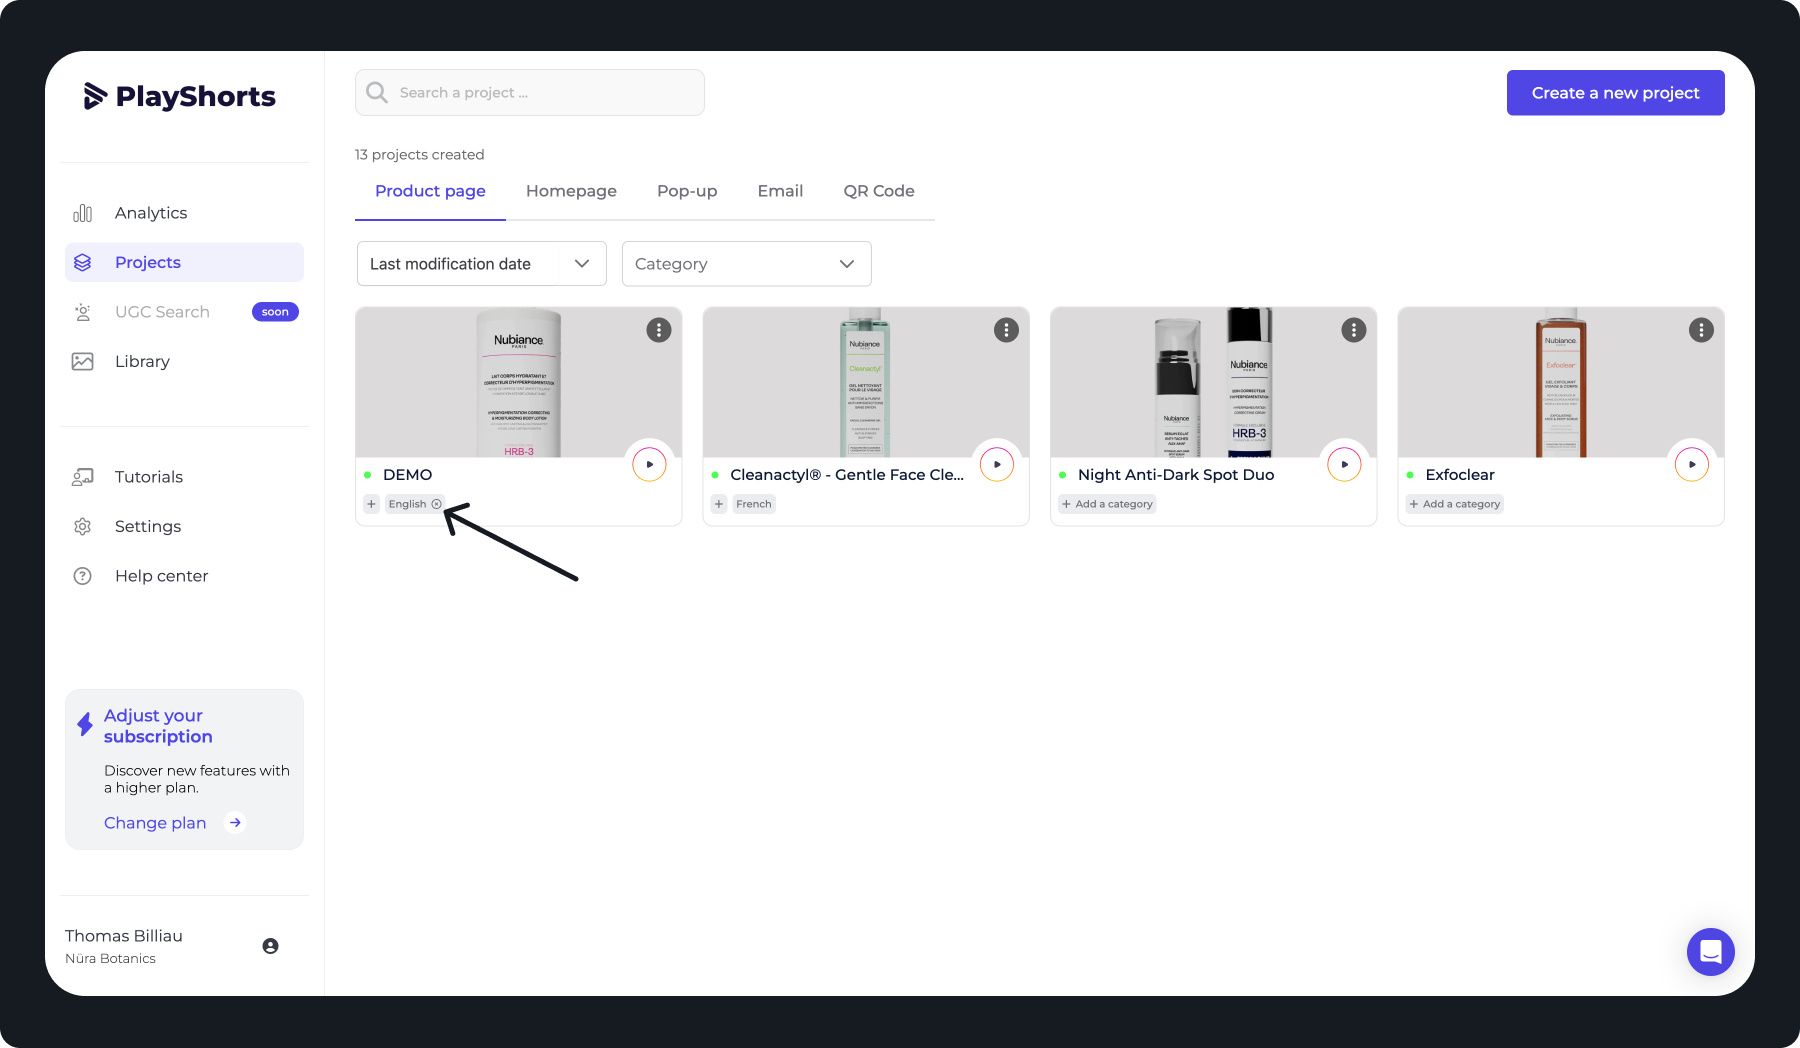Click the Adjust your subscription heading

[x=158, y=726]
